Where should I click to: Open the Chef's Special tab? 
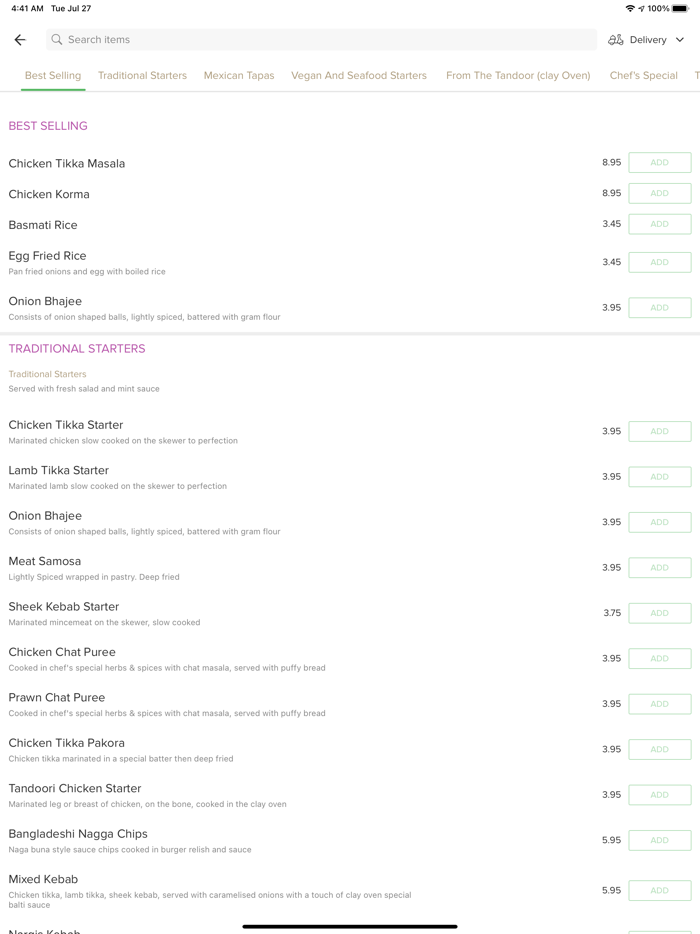tap(644, 76)
